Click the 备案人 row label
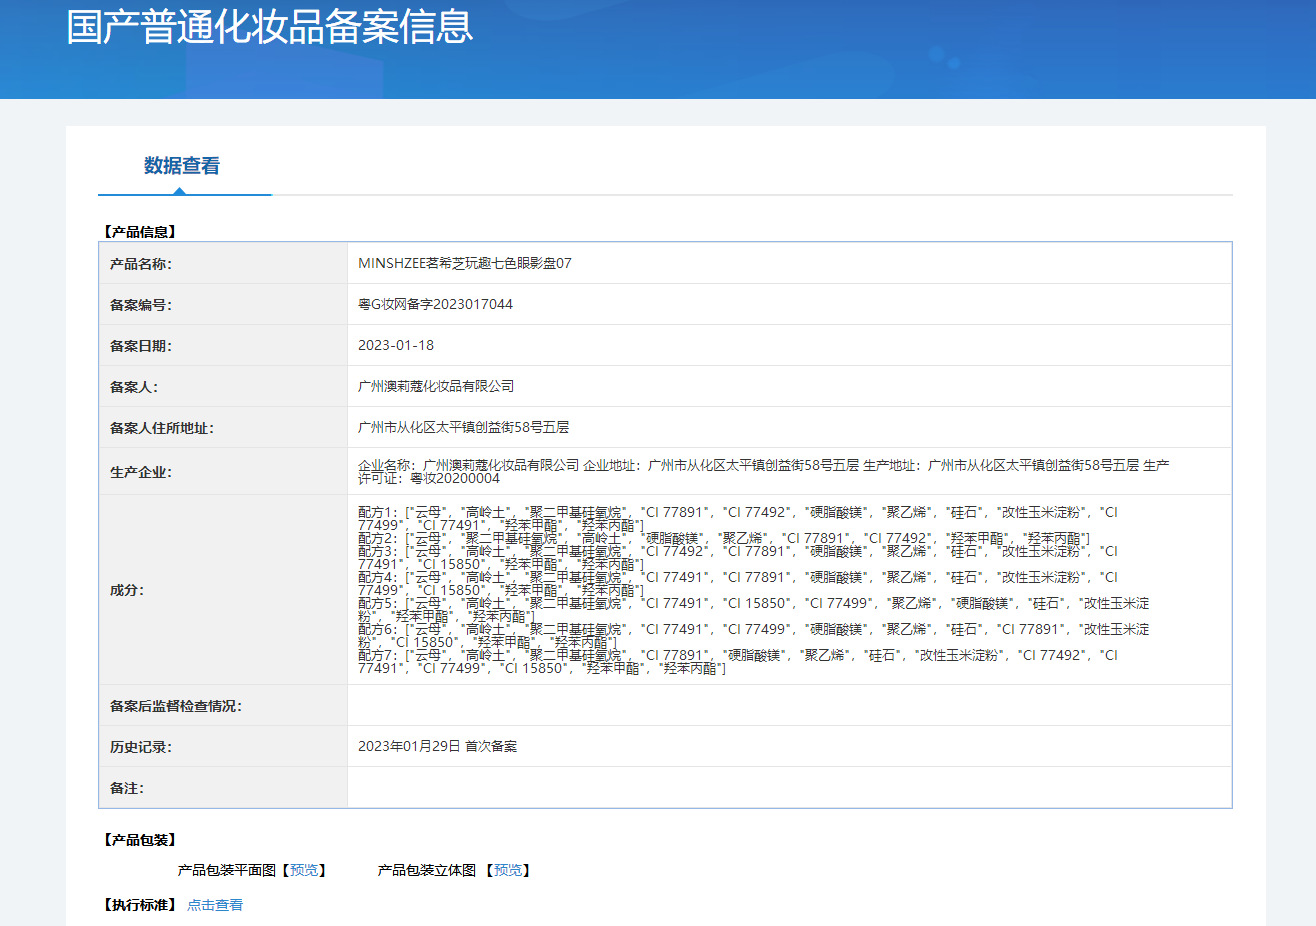 [x=134, y=387]
